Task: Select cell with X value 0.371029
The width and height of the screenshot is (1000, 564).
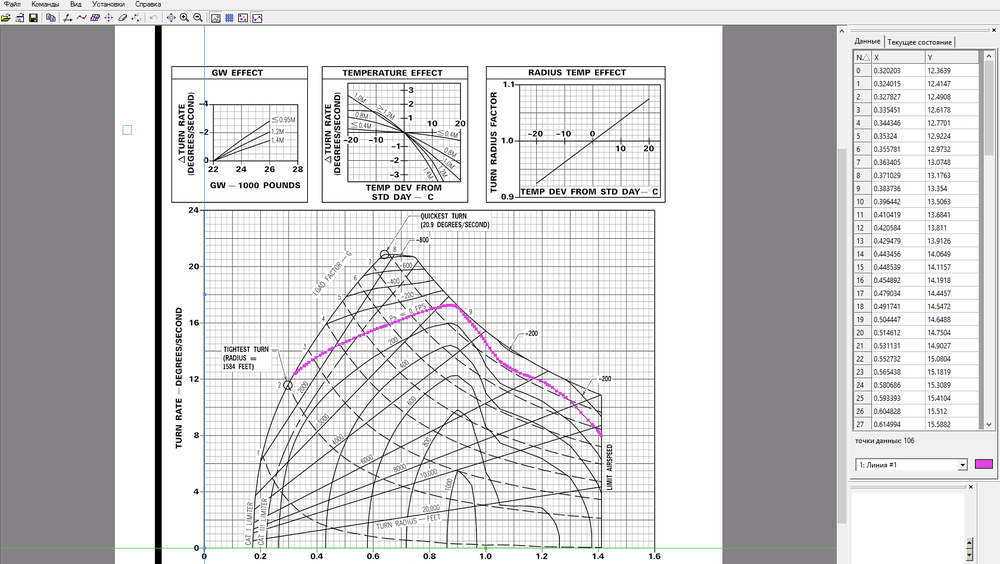Action: [898, 175]
